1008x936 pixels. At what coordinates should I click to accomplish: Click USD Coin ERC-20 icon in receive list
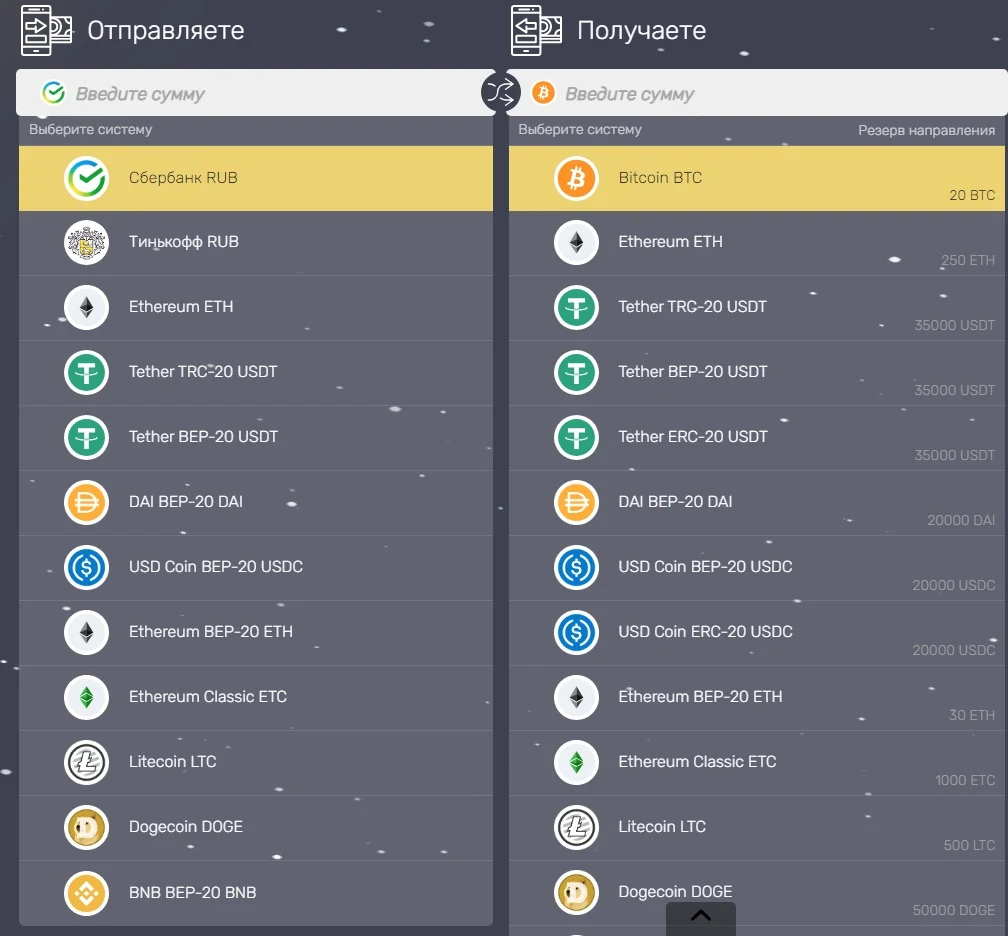point(576,632)
